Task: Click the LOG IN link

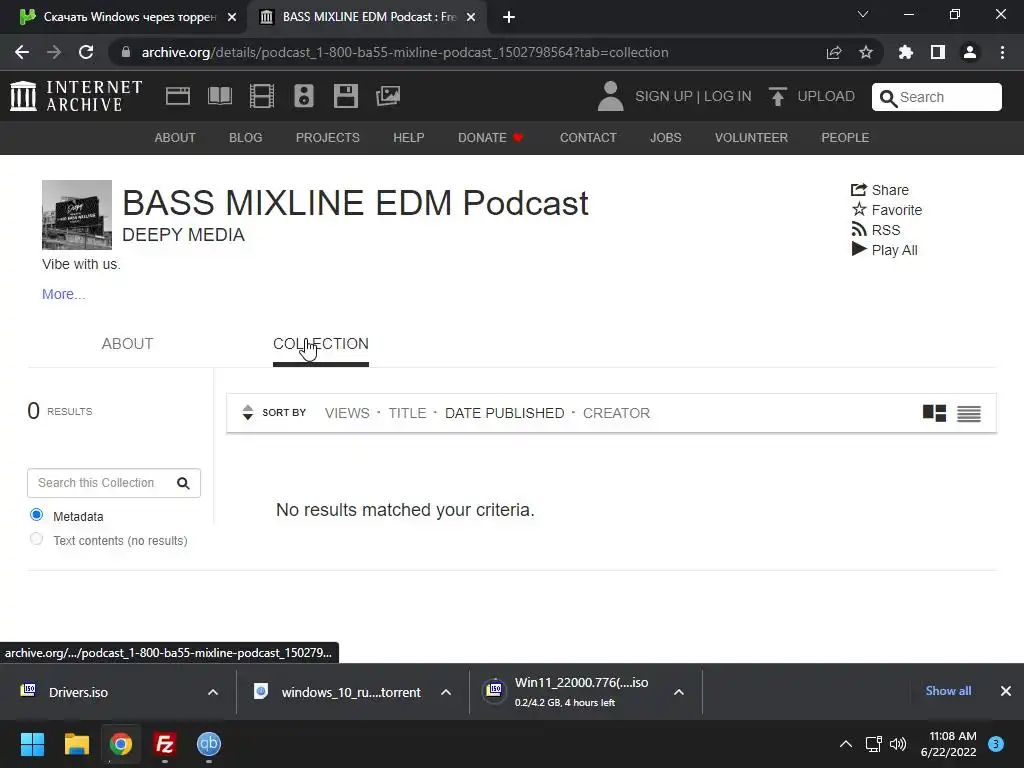Action: tap(728, 97)
